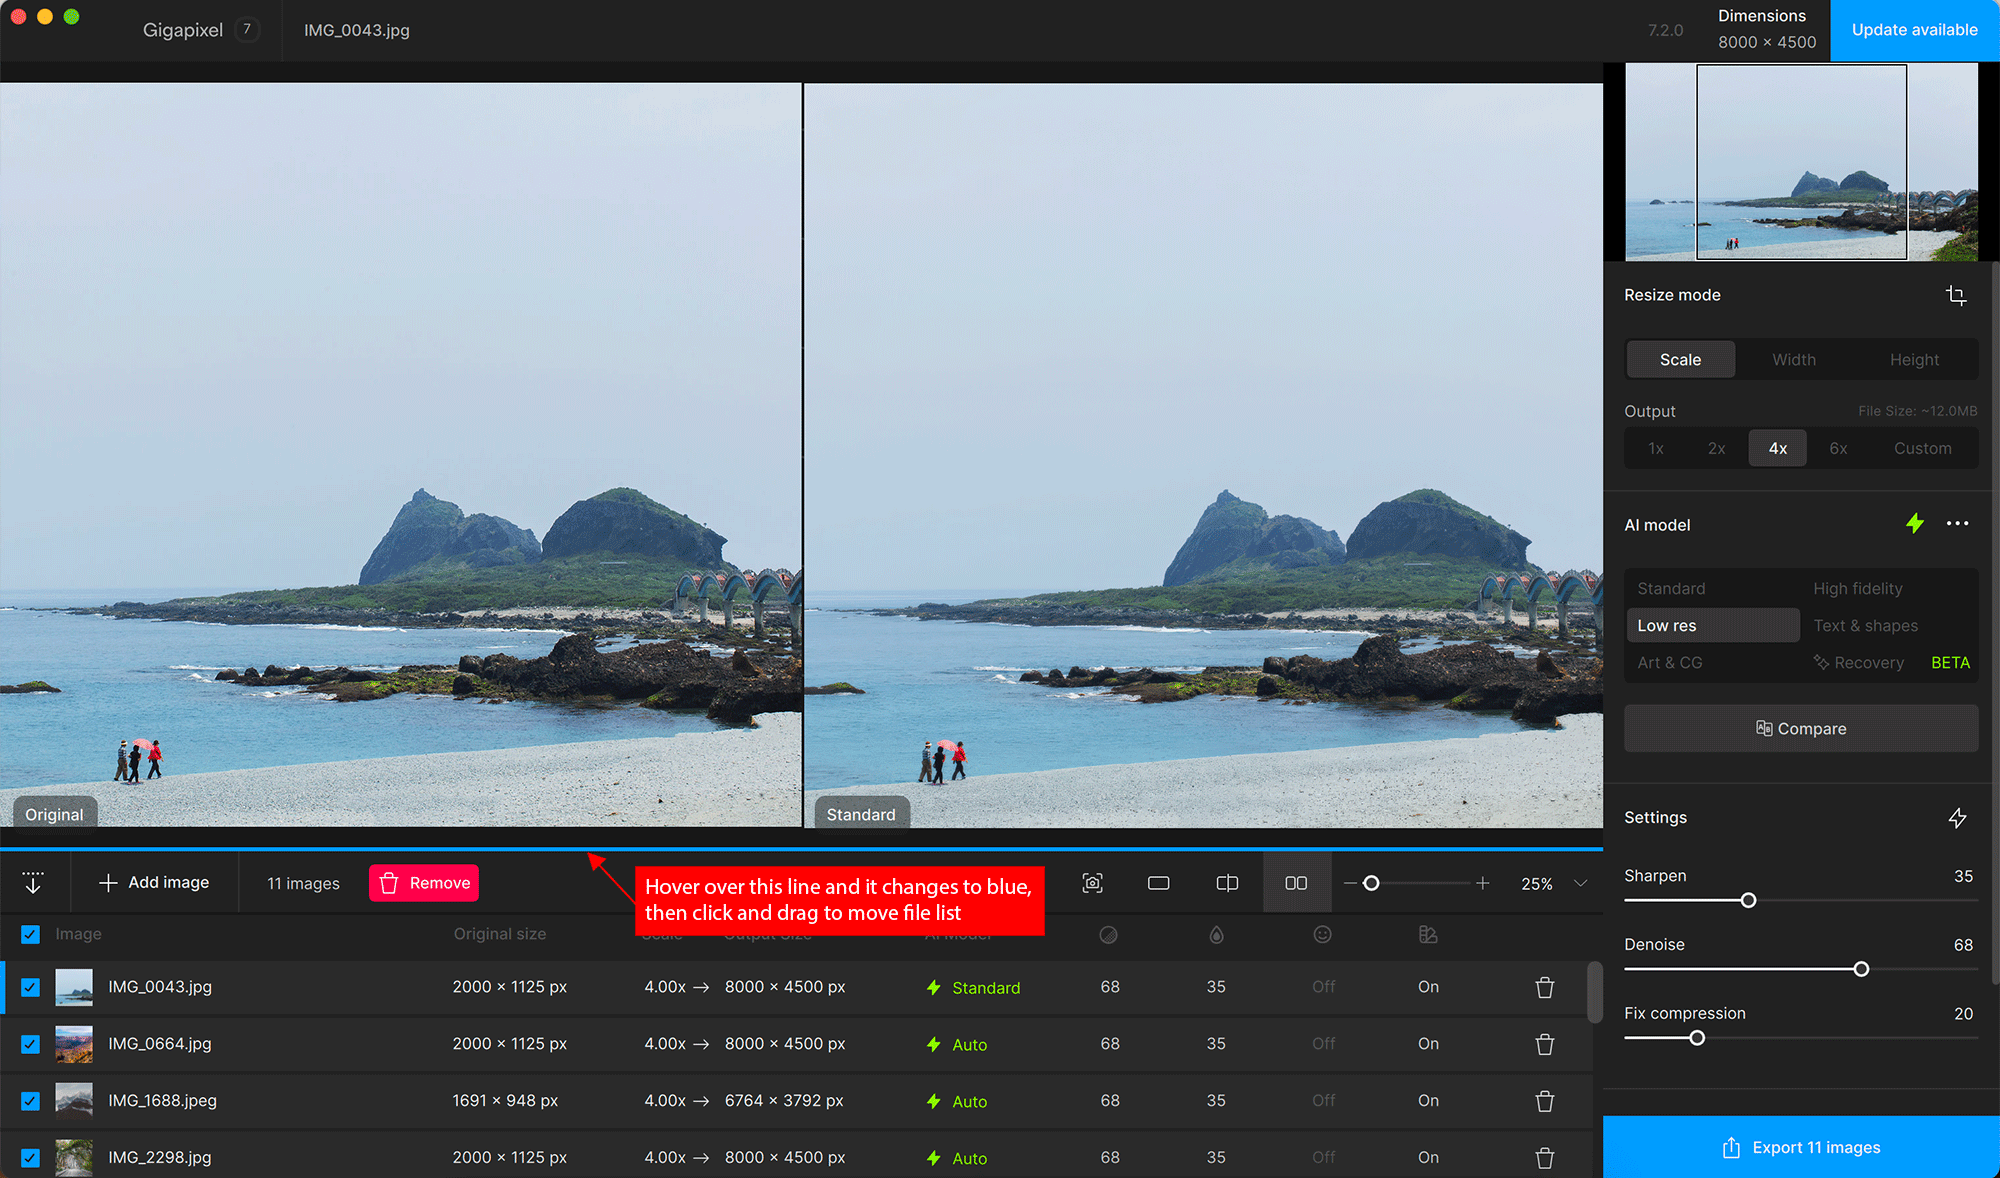
Task: Switch to side-by-side view layout
Action: click(1296, 883)
